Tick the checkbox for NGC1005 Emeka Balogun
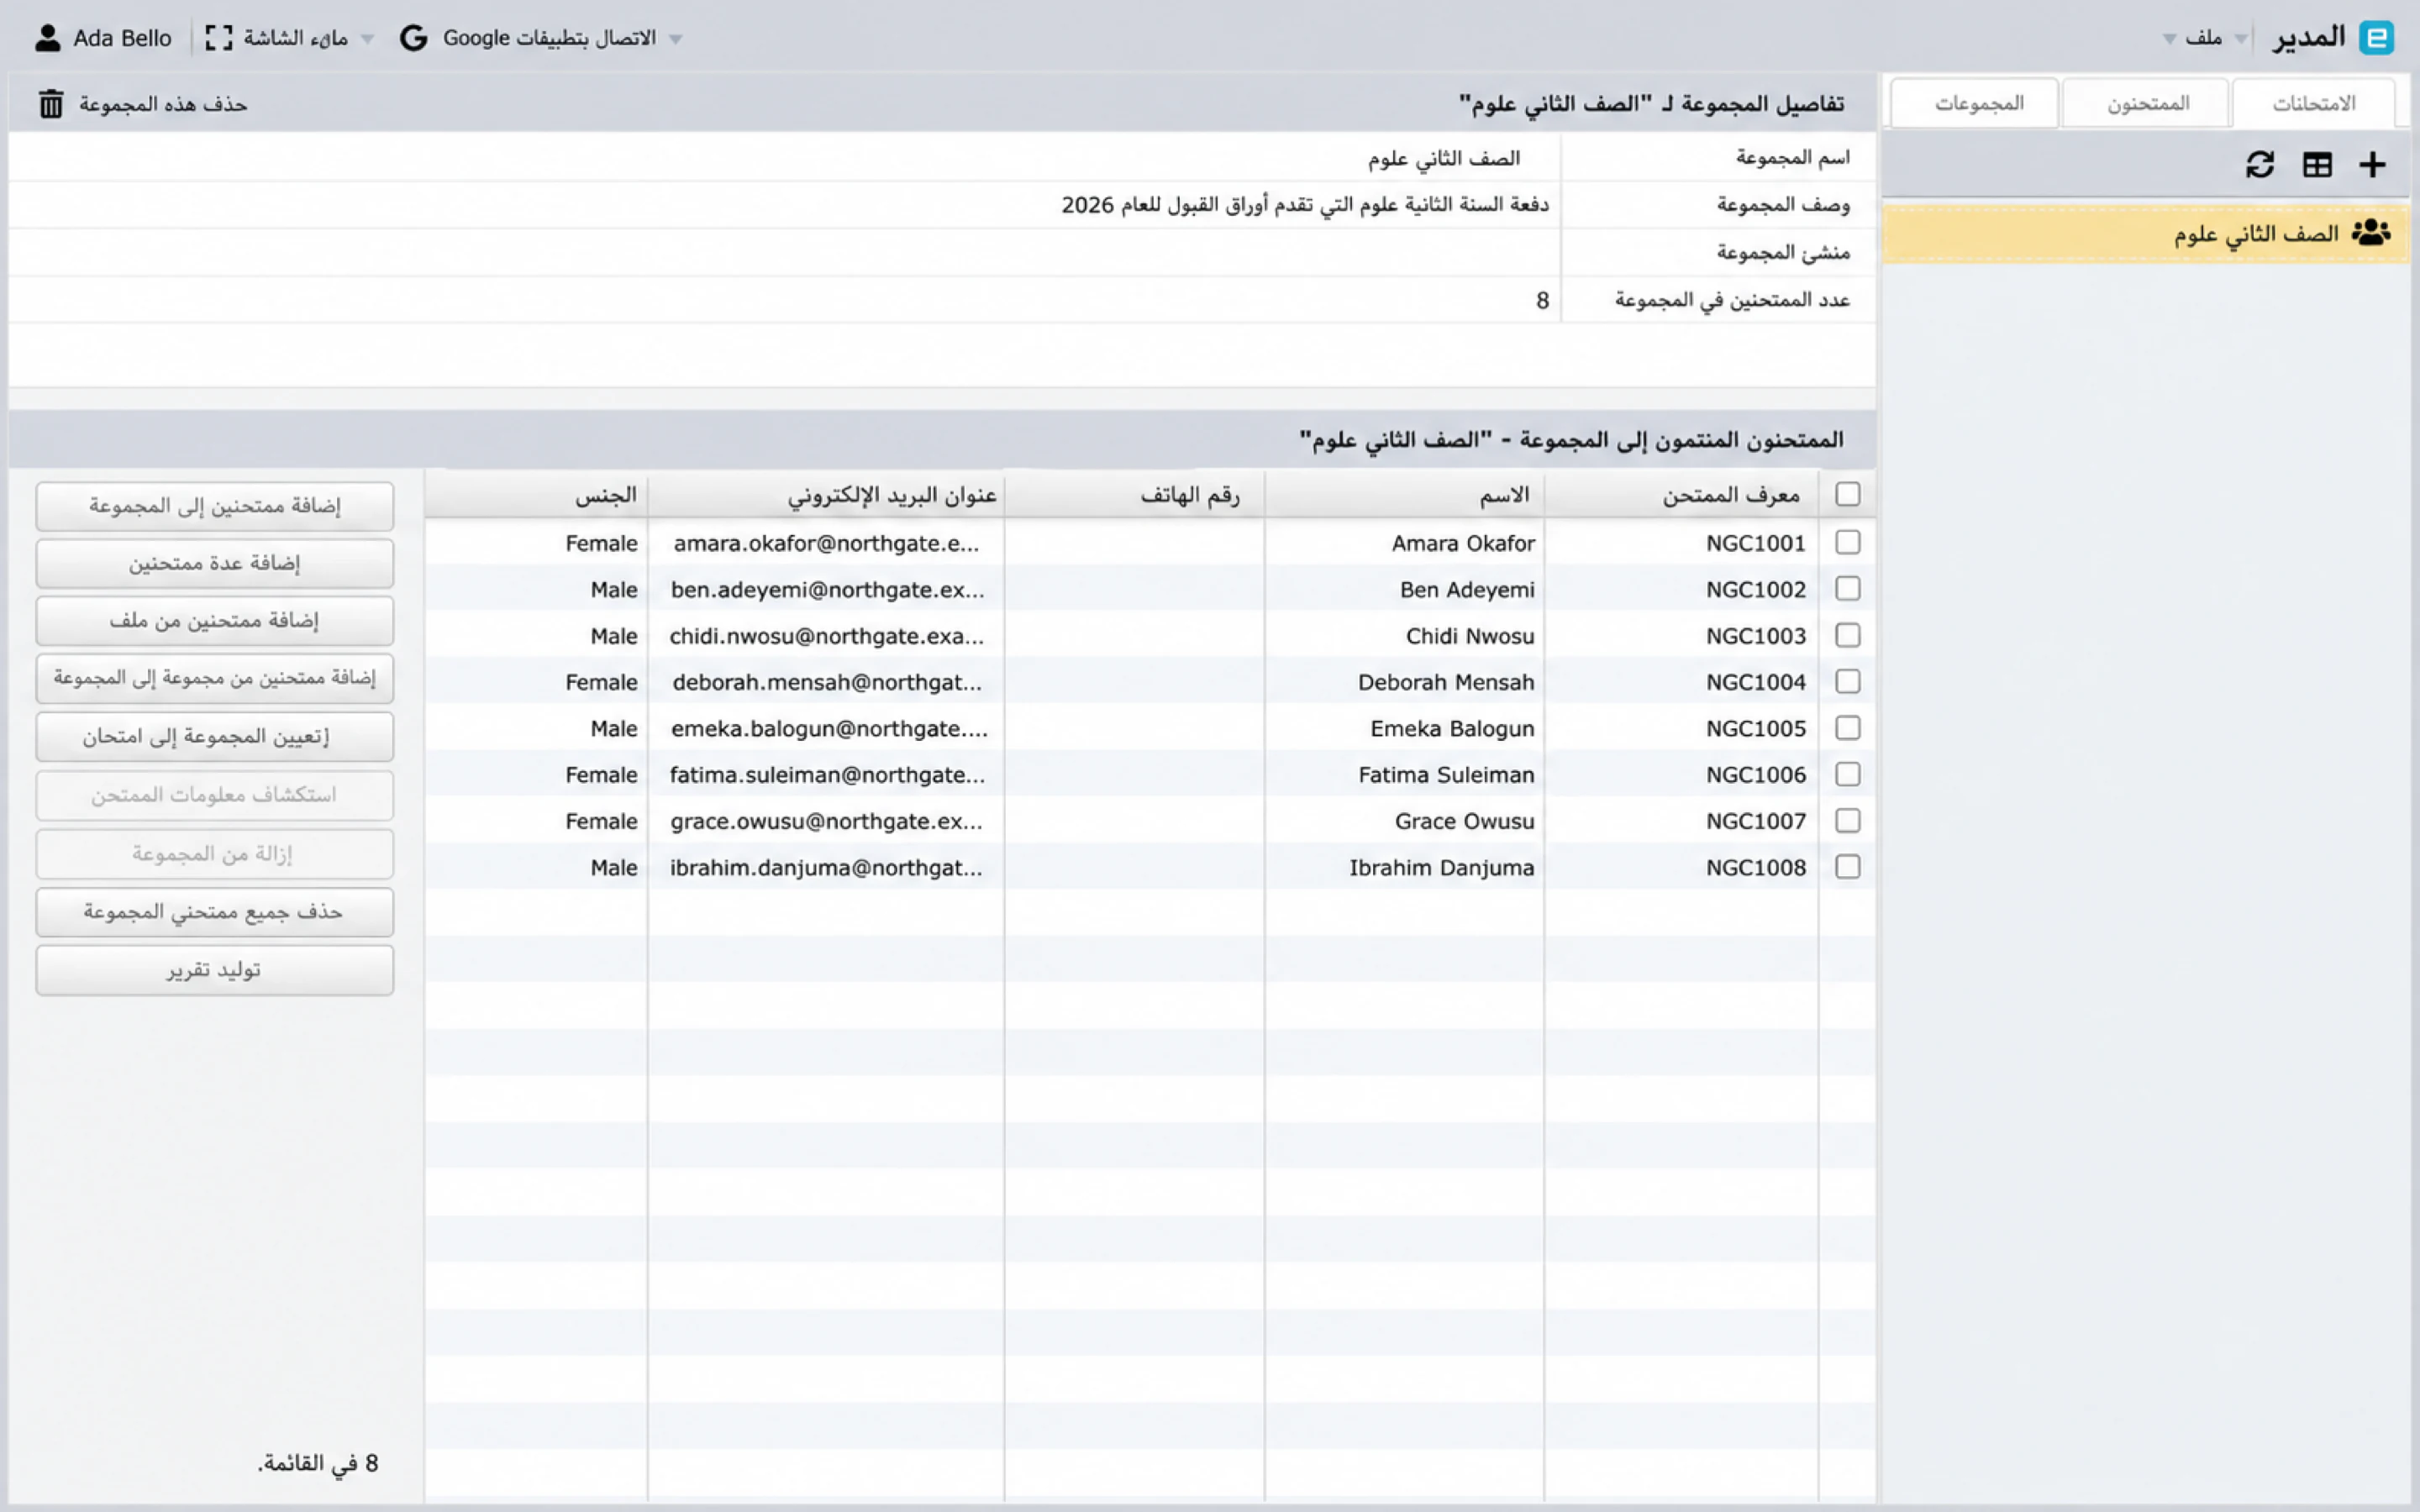This screenshot has height=1512, width=2420. (x=1847, y=728)
